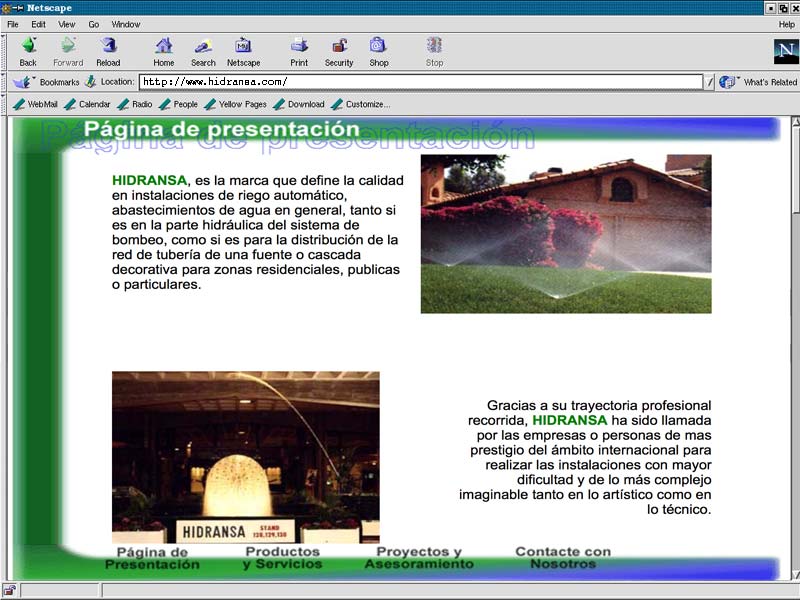
Task: Open People from personal toolbar
Action: 179,104
